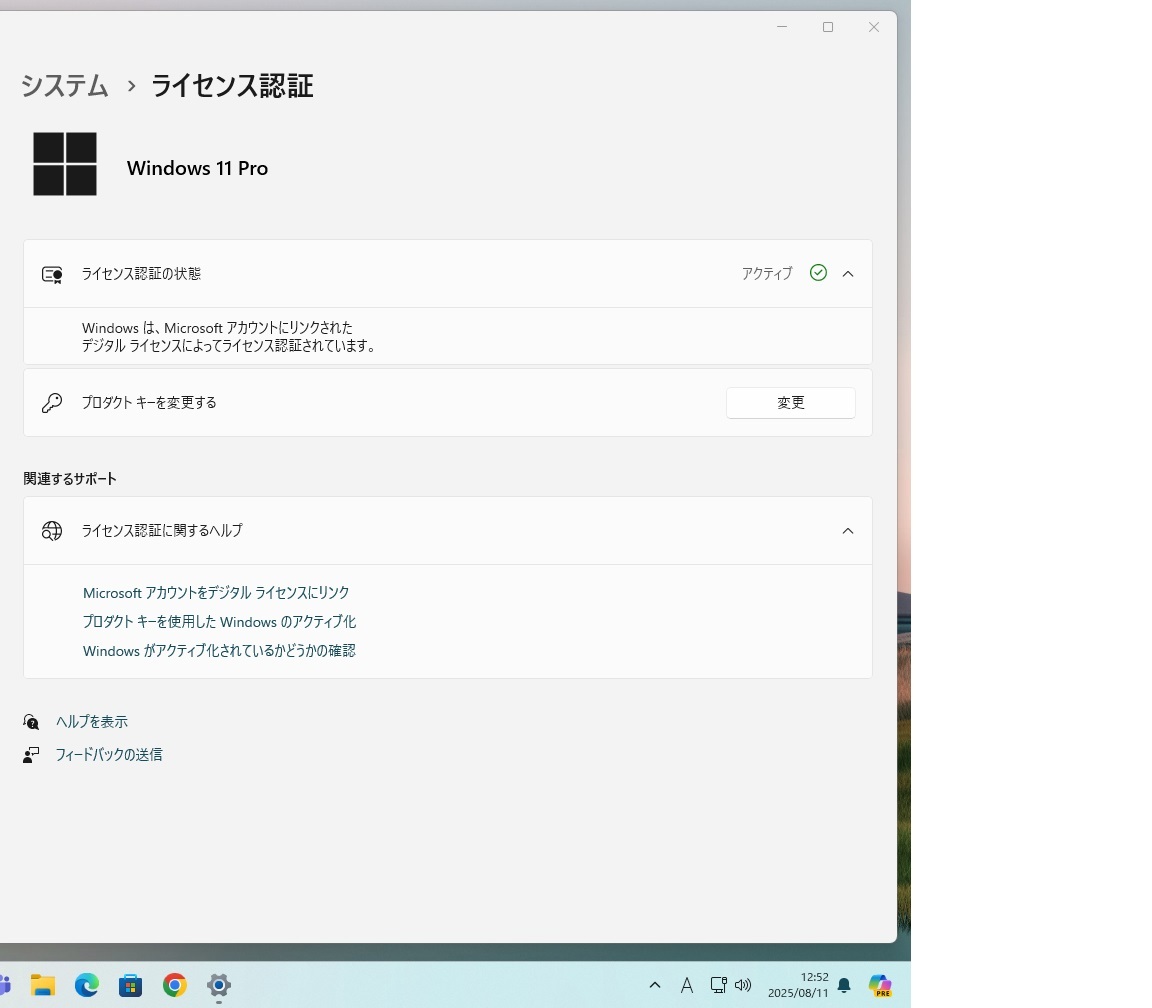
Task: Launch Google Chrome from the taskbar
Action: pyautogui.click(x=175, y=984)
